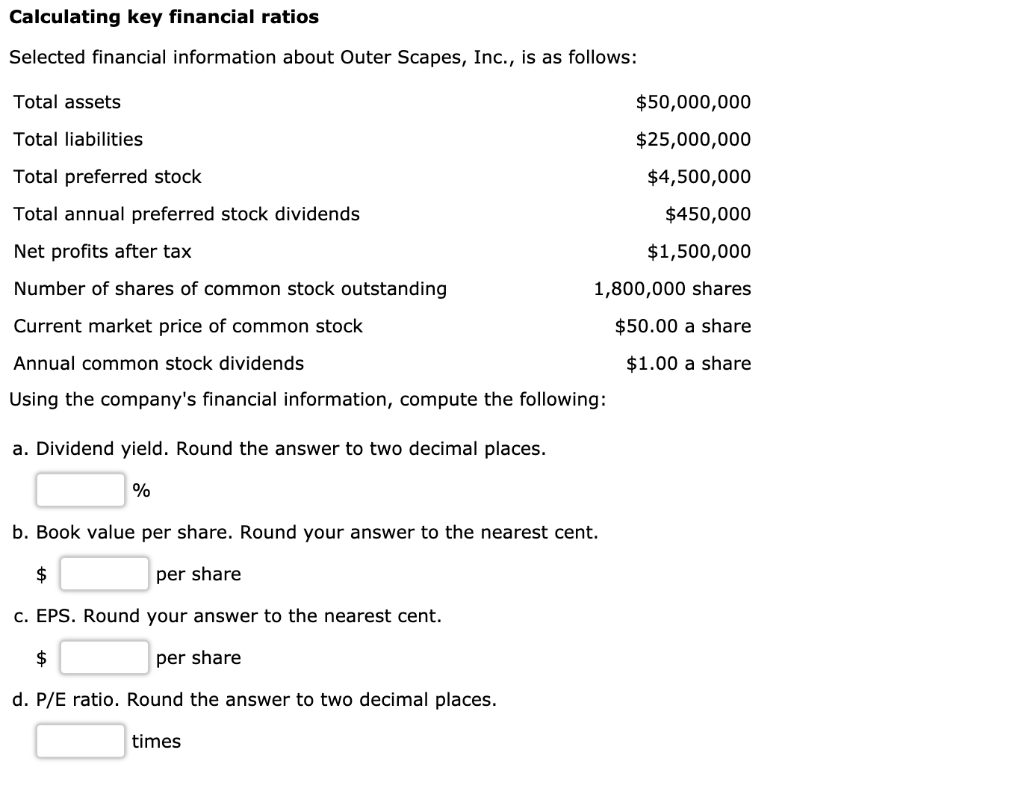Viewport: 1024px width, 794px height.
Task: Click the Book value per share input field
Action: pyautogui.click(x=104, y=572)
